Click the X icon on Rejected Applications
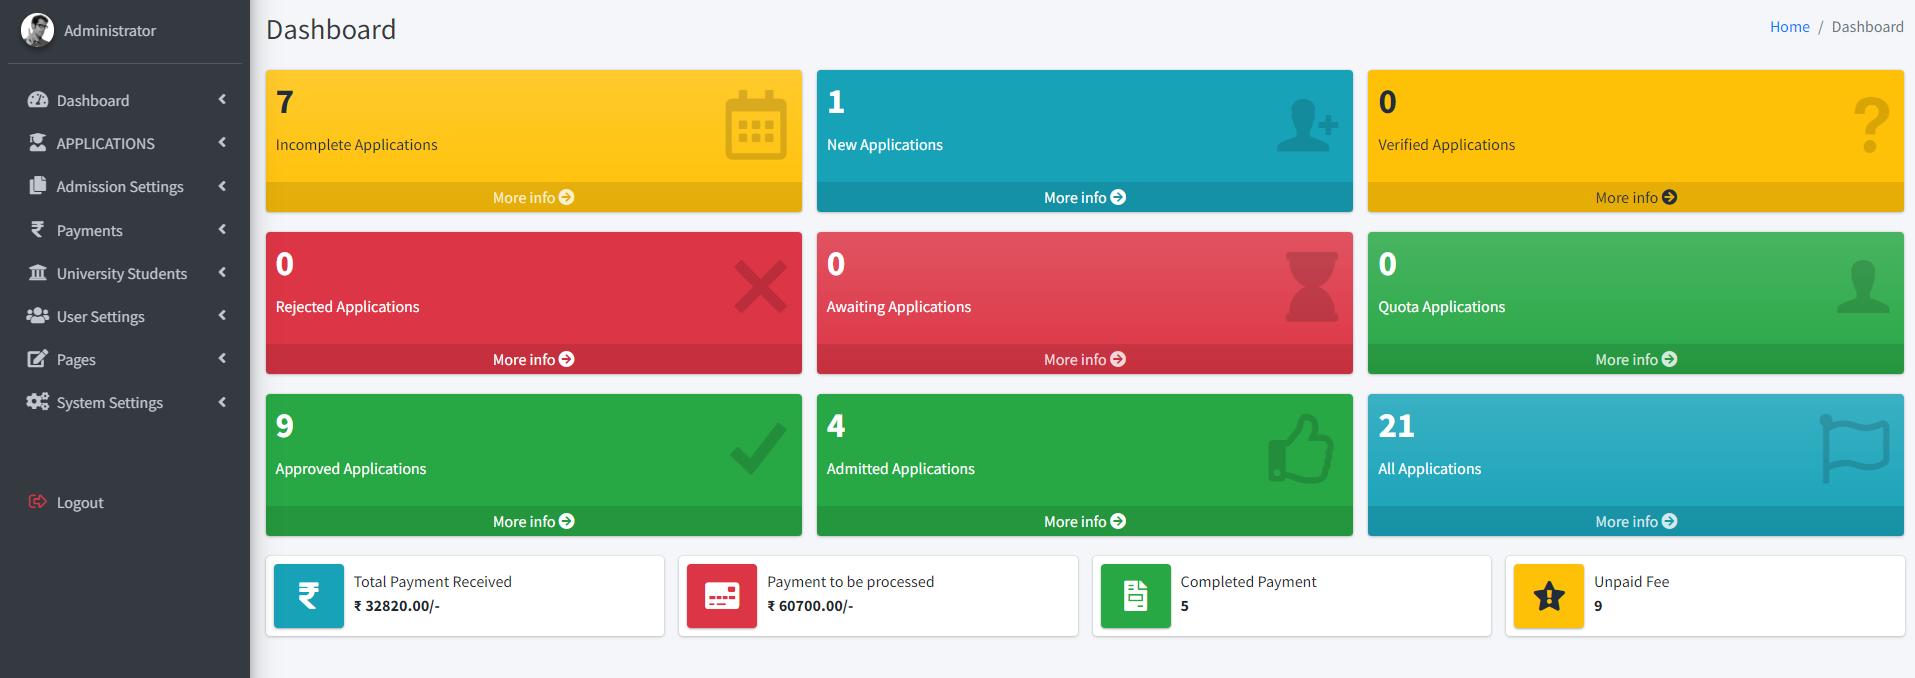Viewport: 1915px width, 678px height. 760,287
